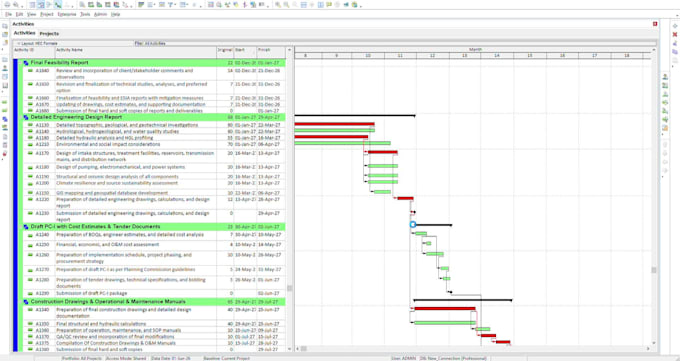This screenshot has height=361, width=680.
Task: Click the blue circle marker on Gantt chart
Action: point(413,224)
